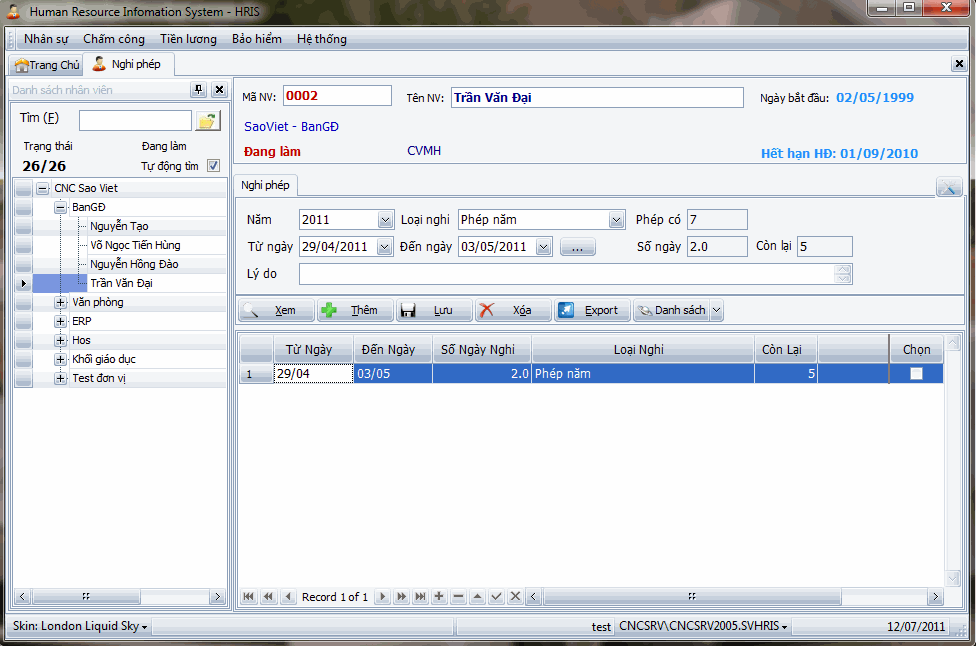Tick the Chọn checkbox in first row

(916, 374)
